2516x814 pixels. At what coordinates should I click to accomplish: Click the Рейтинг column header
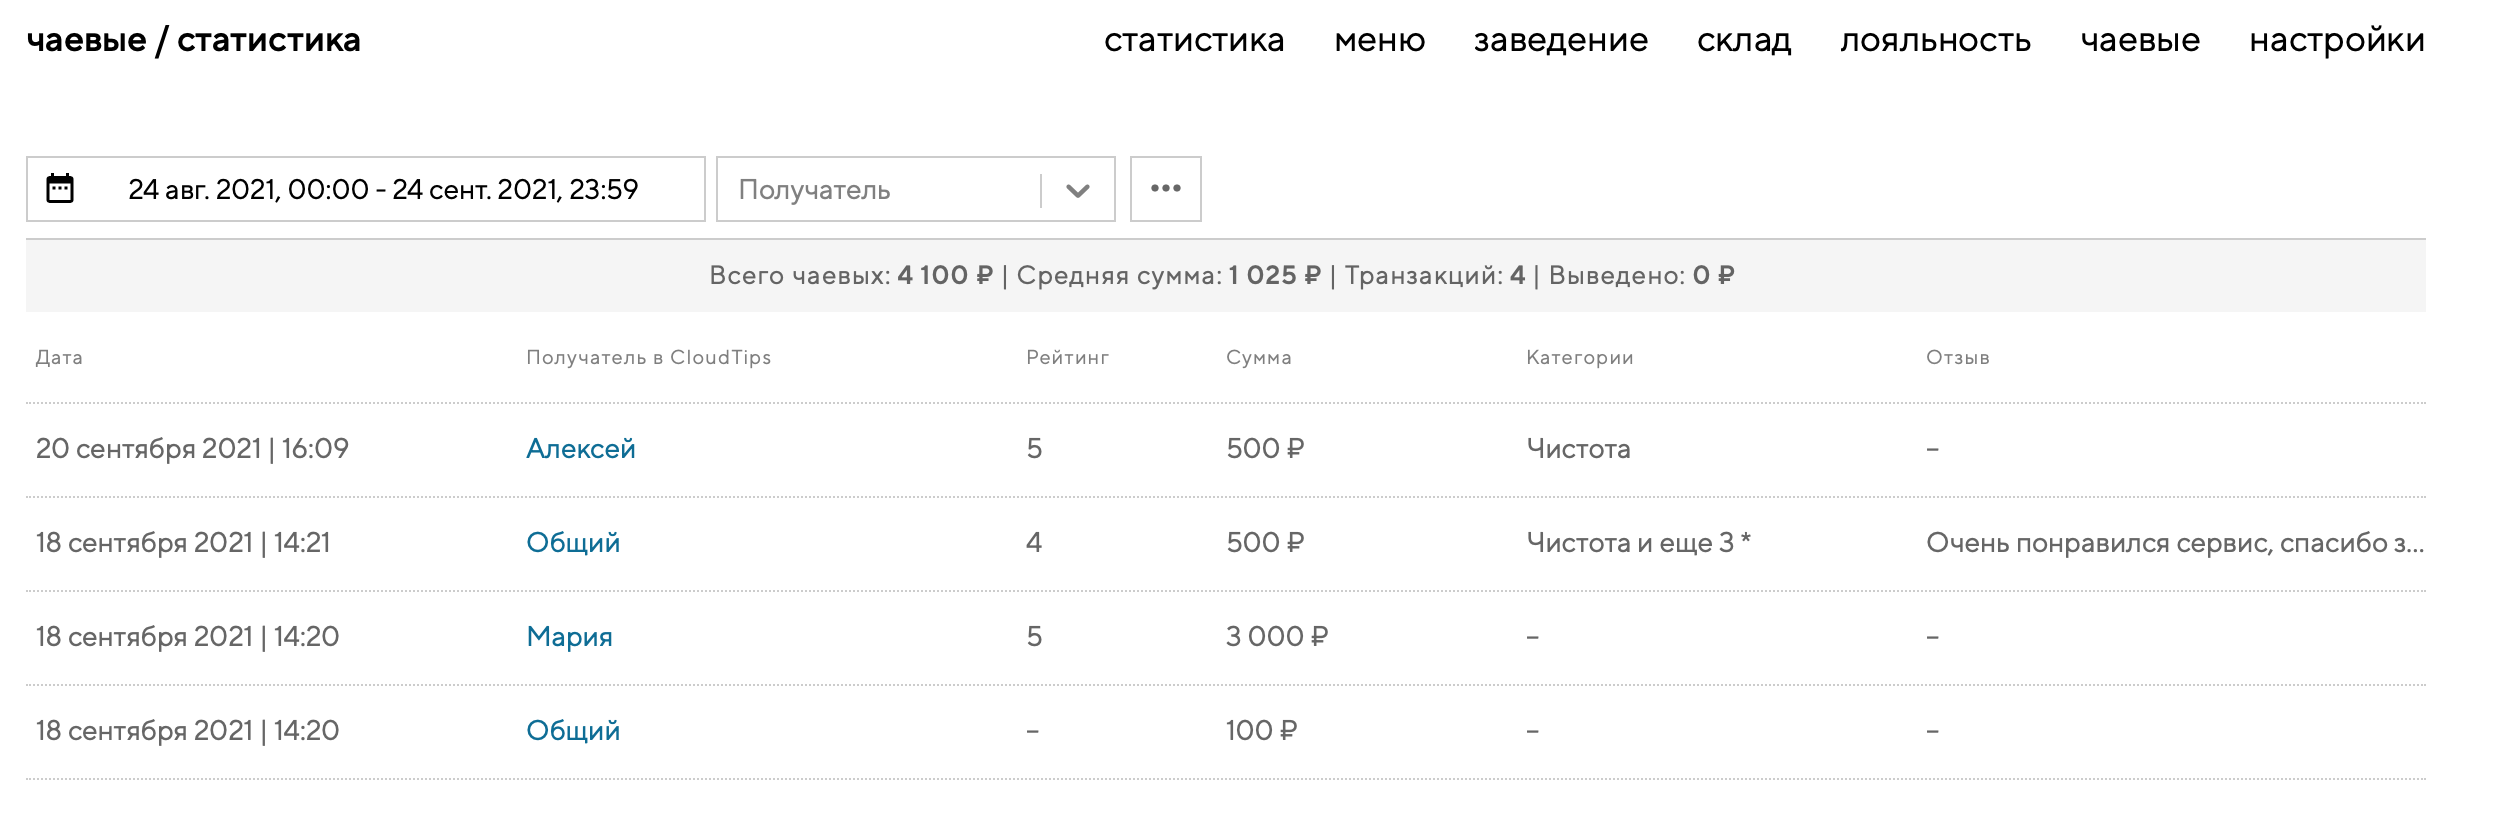point(1067,358)
